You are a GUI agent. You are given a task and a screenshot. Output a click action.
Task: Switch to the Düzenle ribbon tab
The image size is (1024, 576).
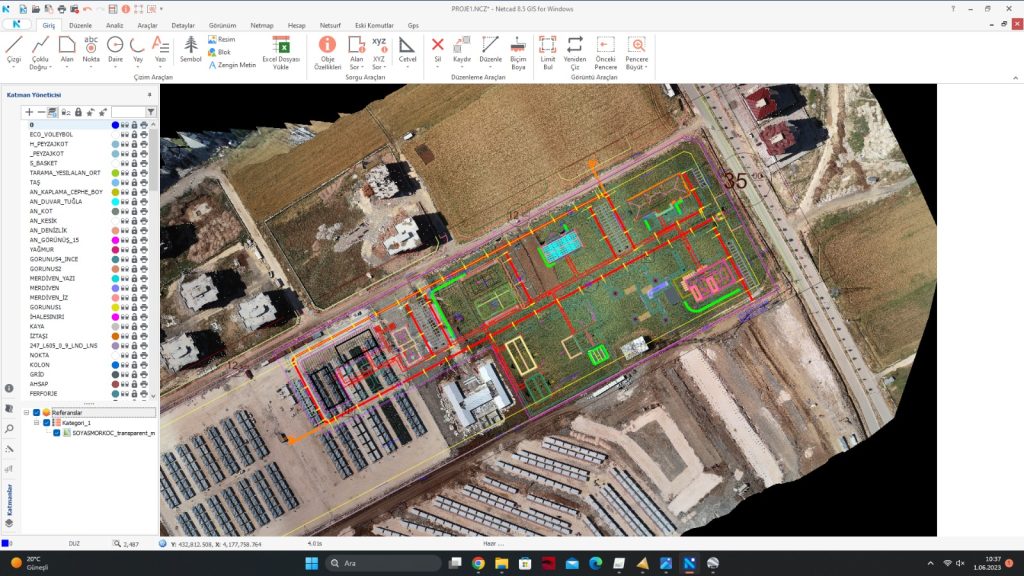(x=80, y=25)
